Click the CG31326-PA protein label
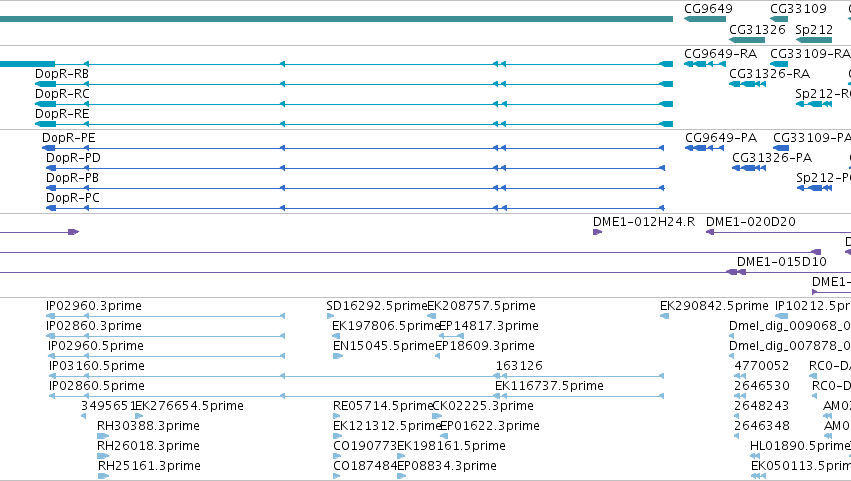Viewport: 851px width, 481px height. [772, 158]
